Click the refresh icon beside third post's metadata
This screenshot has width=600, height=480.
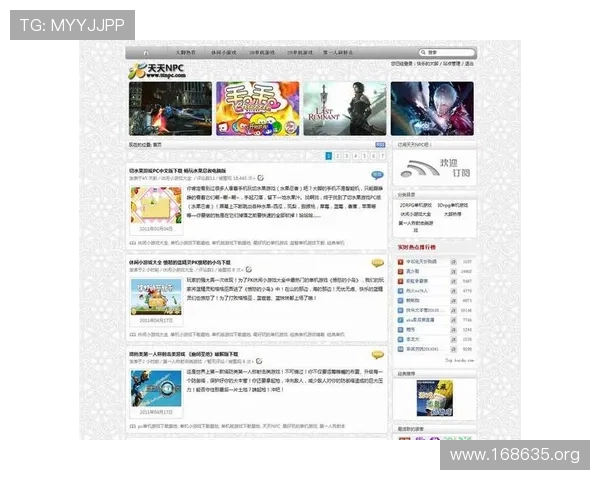click(x=259, y=361)
